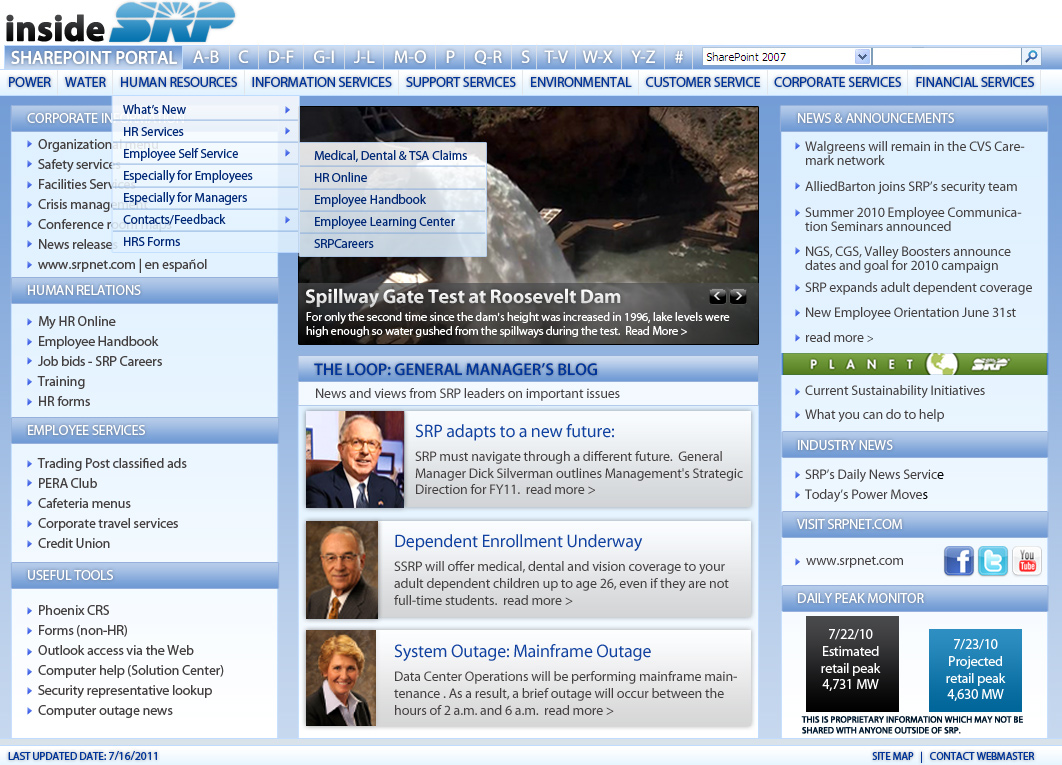
Task: Go to previous slide arrow on dam banner
Action: pos(717,296)
